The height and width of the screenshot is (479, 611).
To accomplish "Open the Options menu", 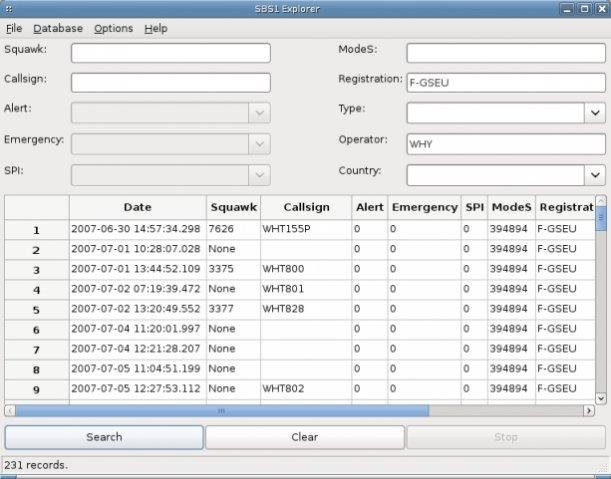I will click(x=113, y=28).
